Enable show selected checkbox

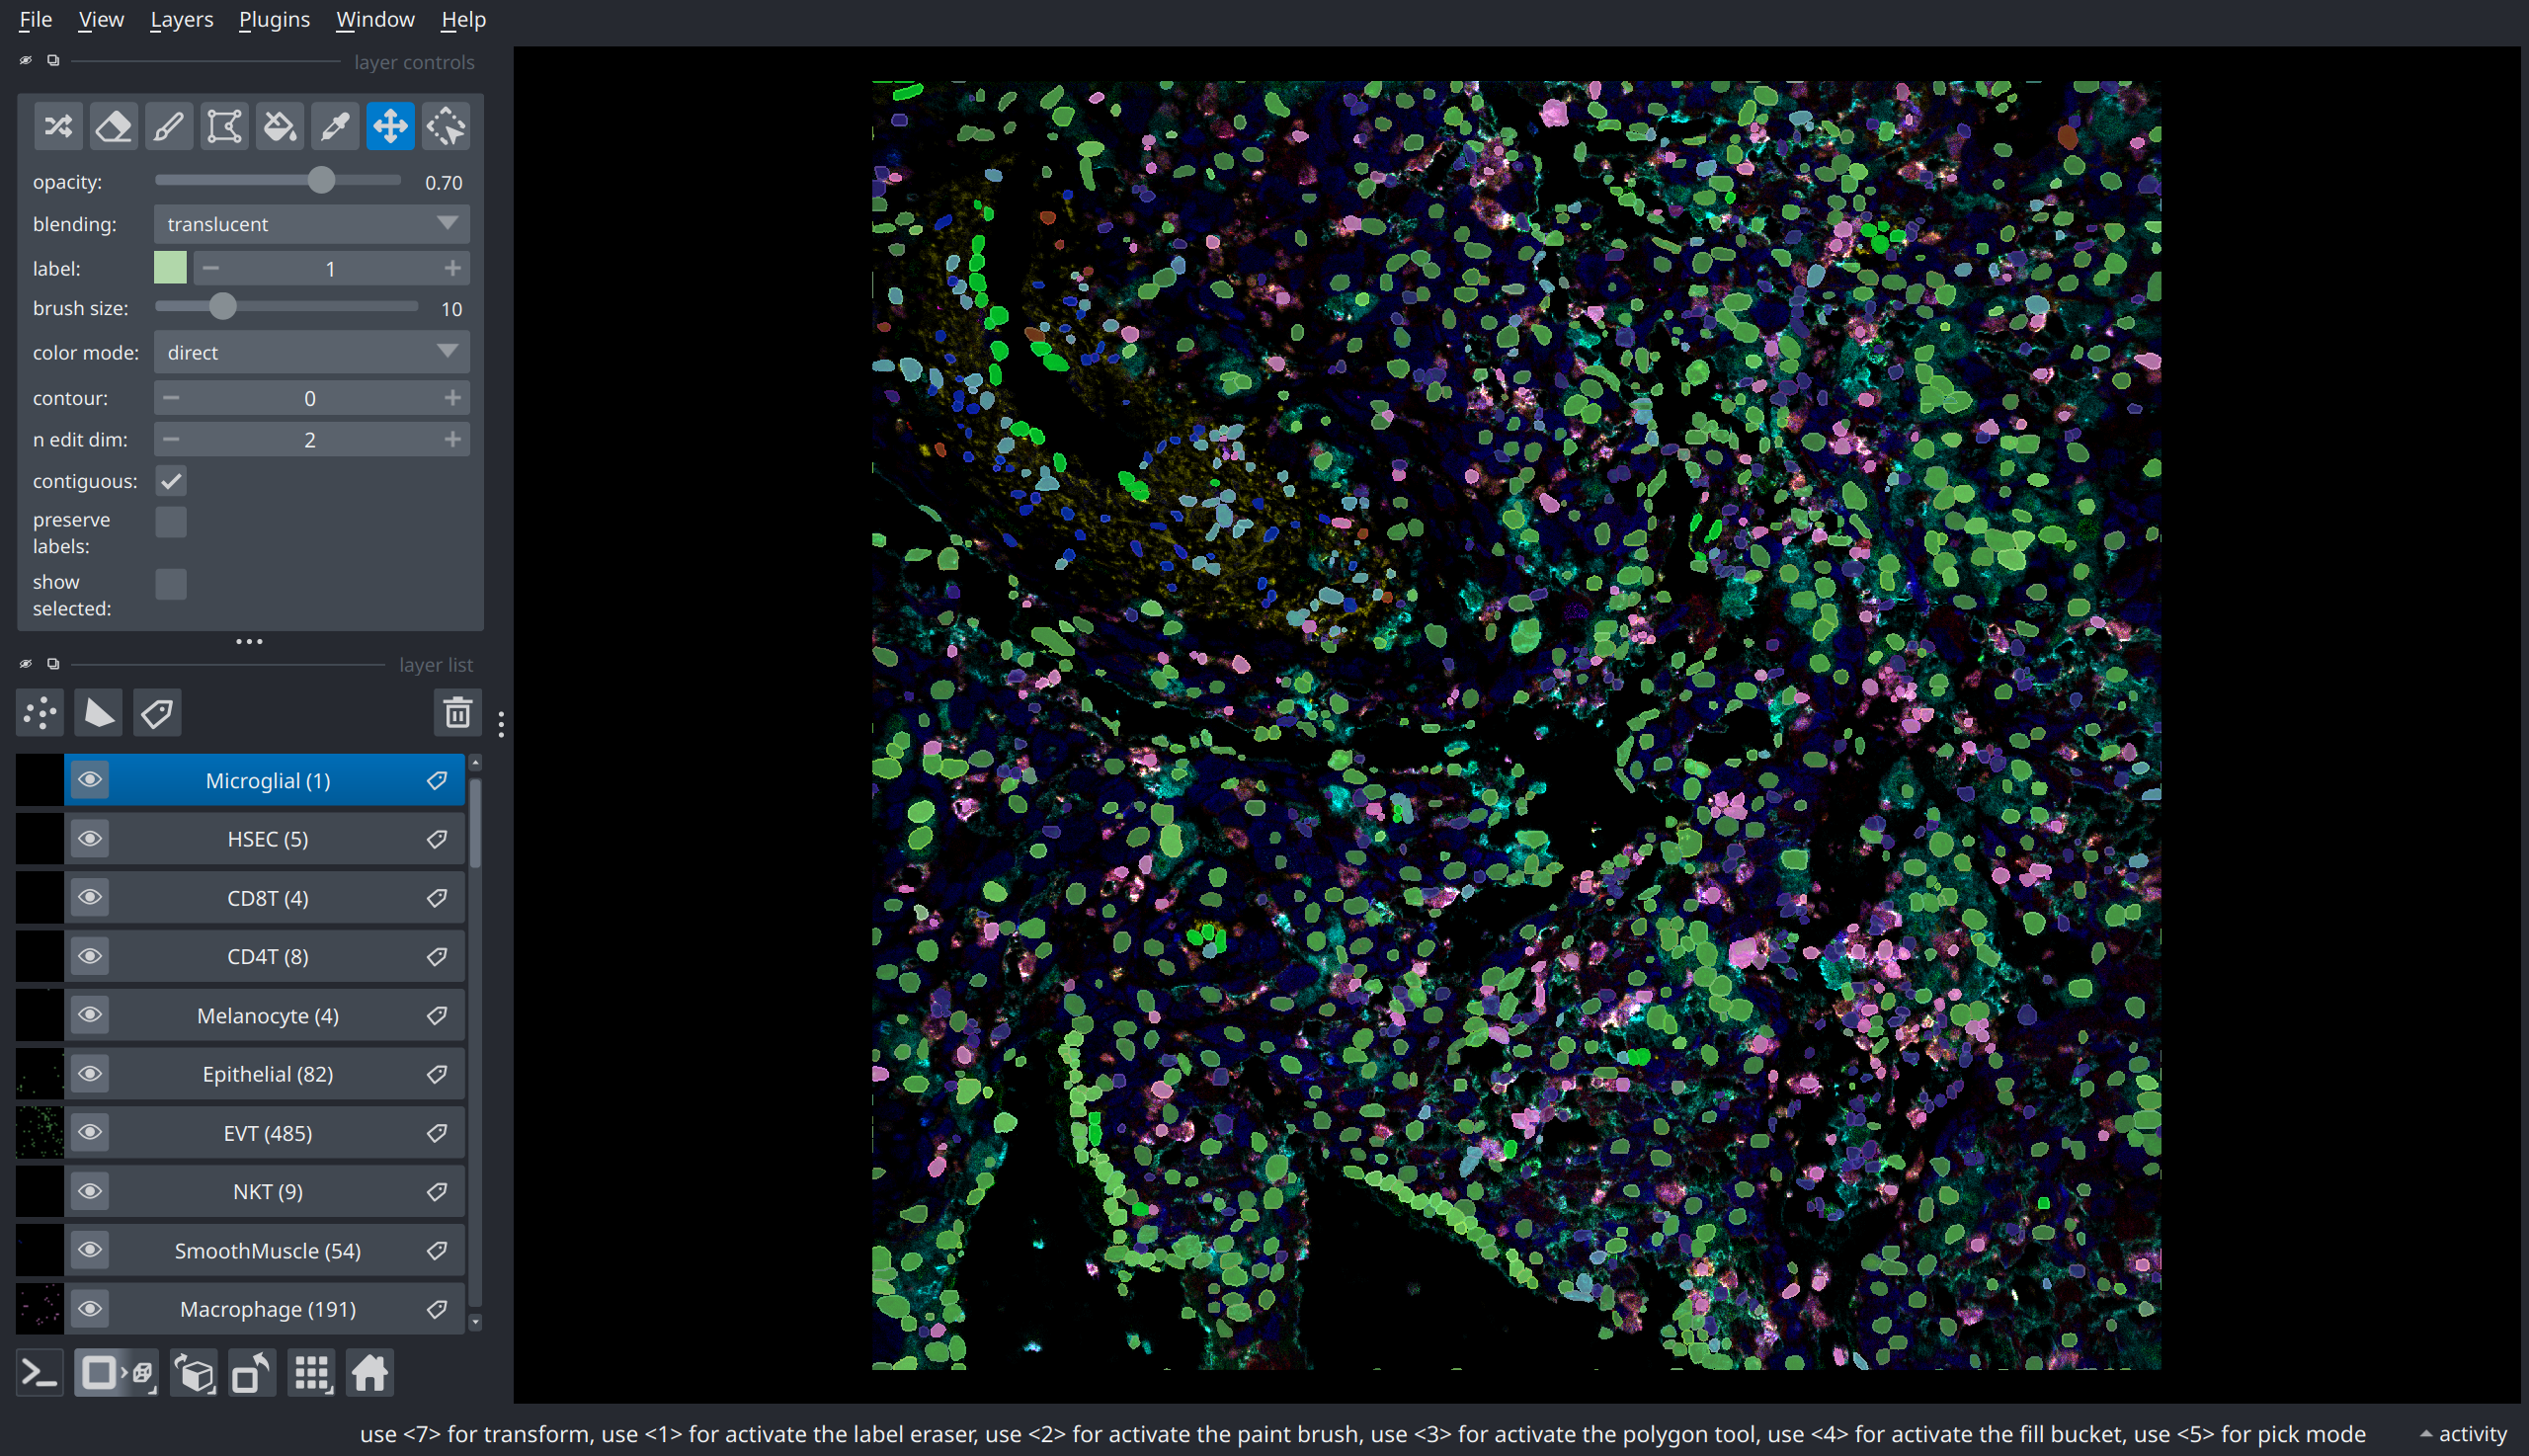pyautogui.click(x=171, y=584)
